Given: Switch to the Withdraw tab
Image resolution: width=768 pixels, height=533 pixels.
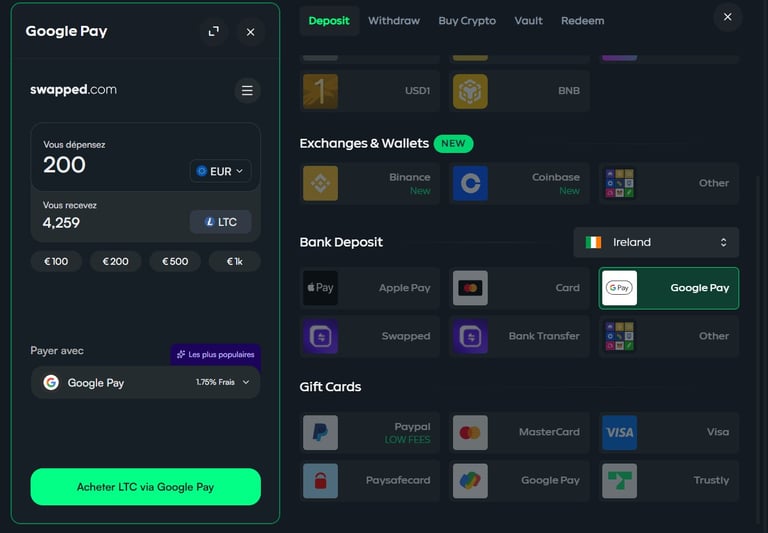Looking at the screenshot, I should click(394, 21).
